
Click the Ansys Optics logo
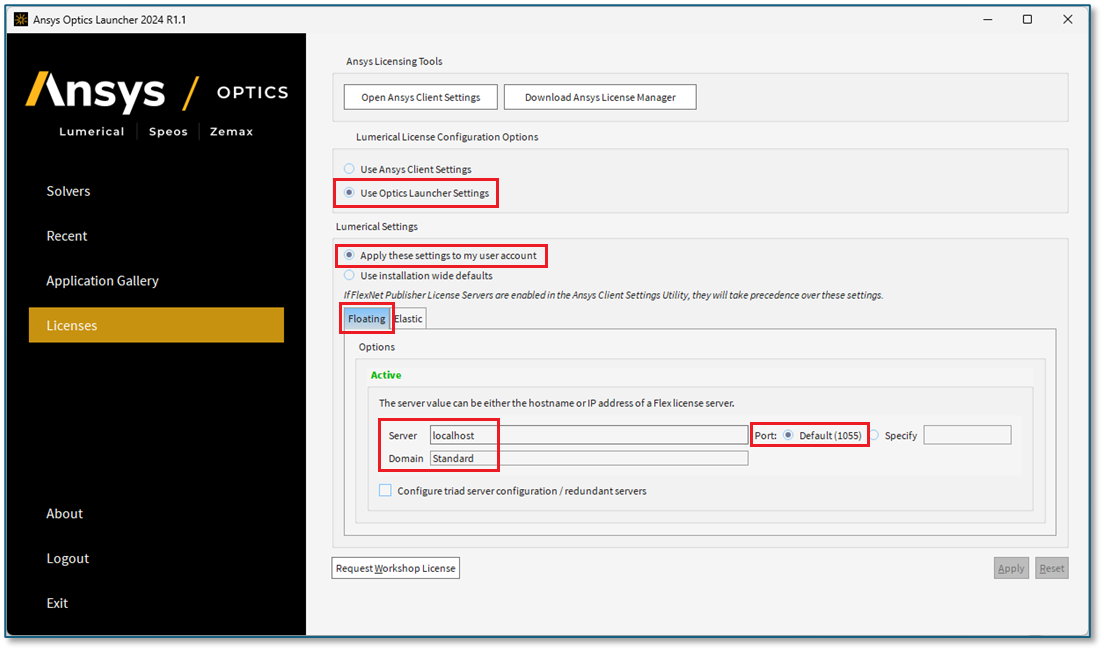click(157, 91)
